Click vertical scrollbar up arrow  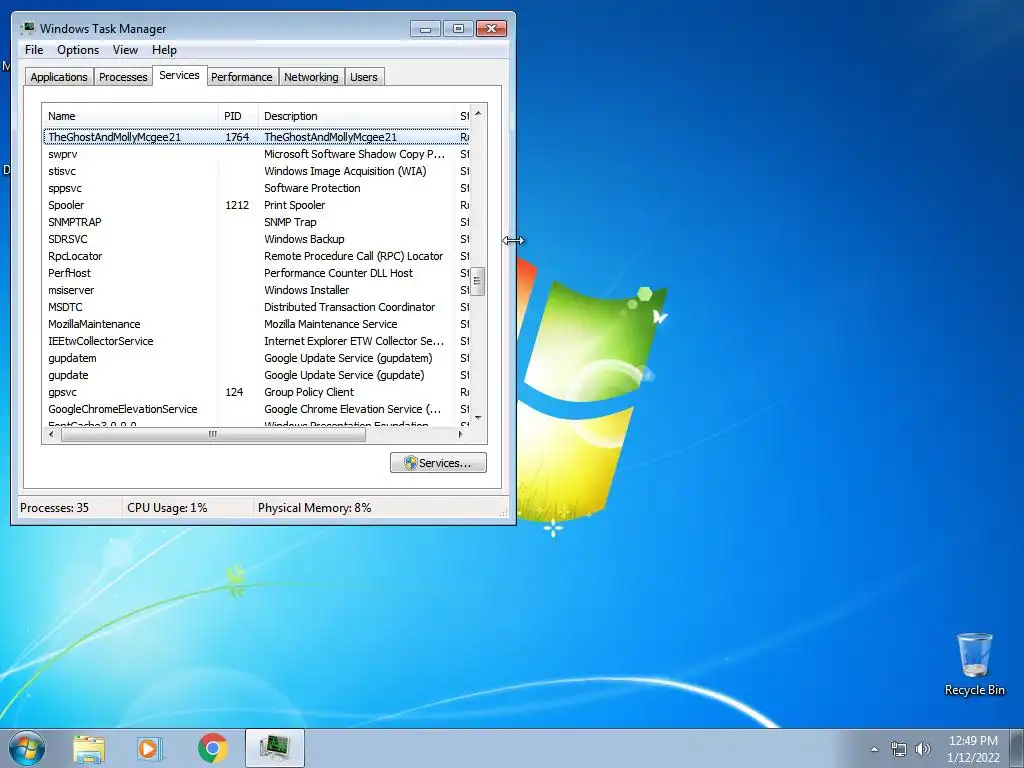click(x=478, y=113)
